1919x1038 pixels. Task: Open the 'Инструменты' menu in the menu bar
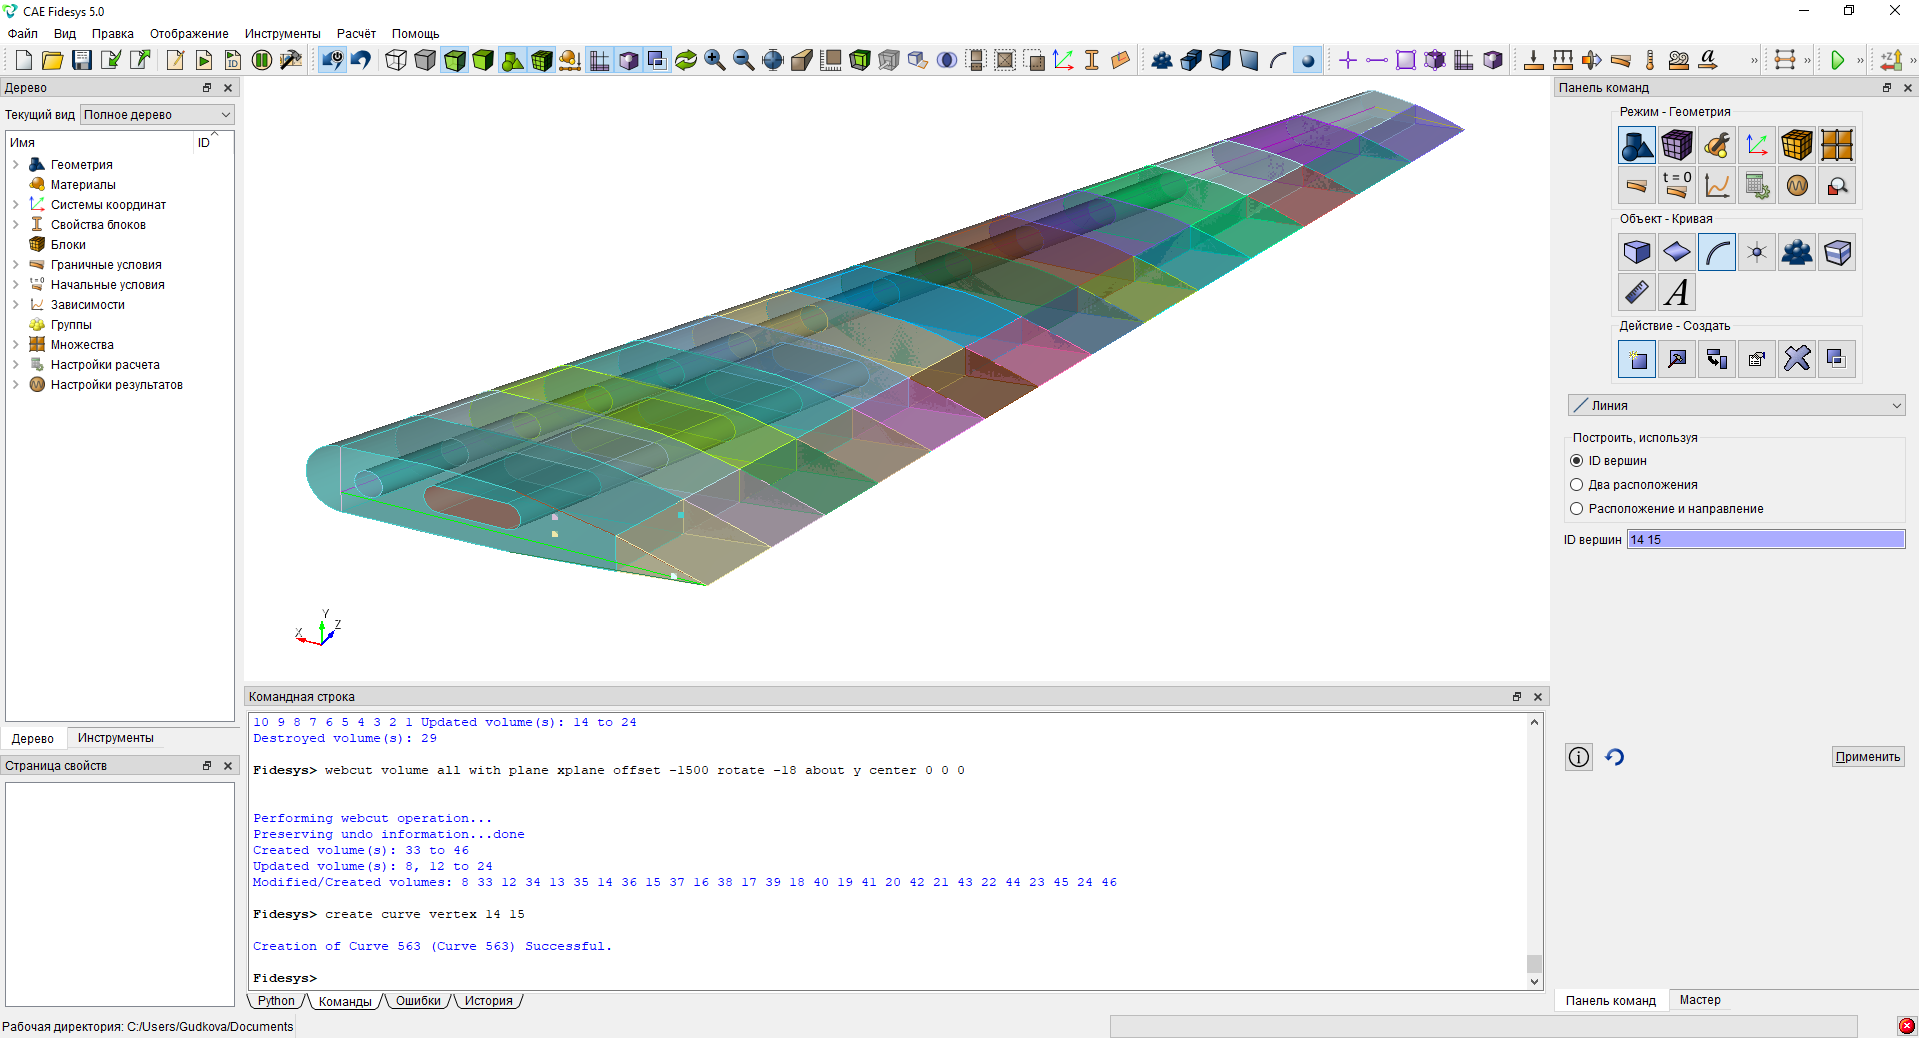(282, 34)
